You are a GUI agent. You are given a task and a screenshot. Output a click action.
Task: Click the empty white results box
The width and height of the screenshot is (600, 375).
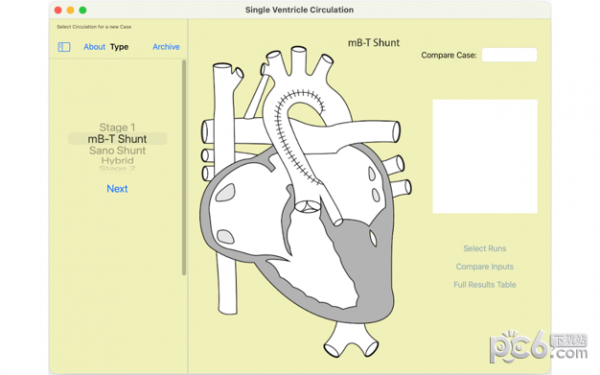tap(485, 156)
